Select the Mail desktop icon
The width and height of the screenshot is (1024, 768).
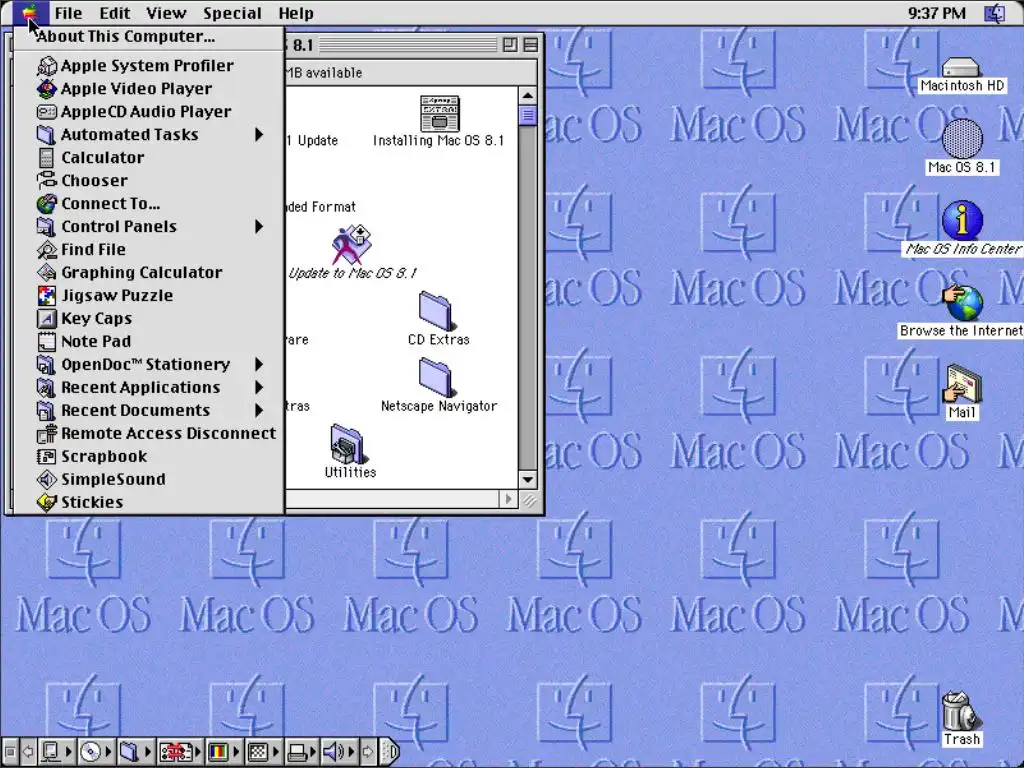click(962, 384)
